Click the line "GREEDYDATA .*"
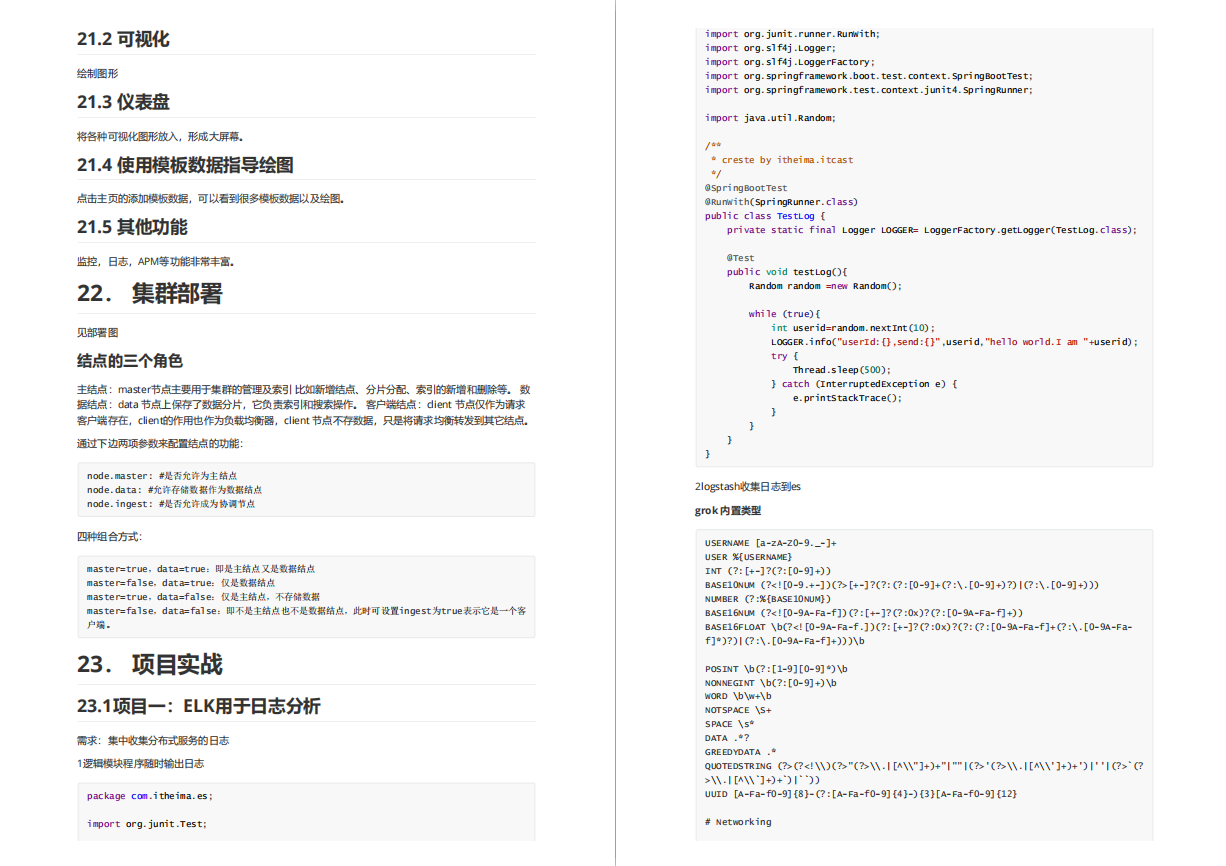 coord(741,753)
